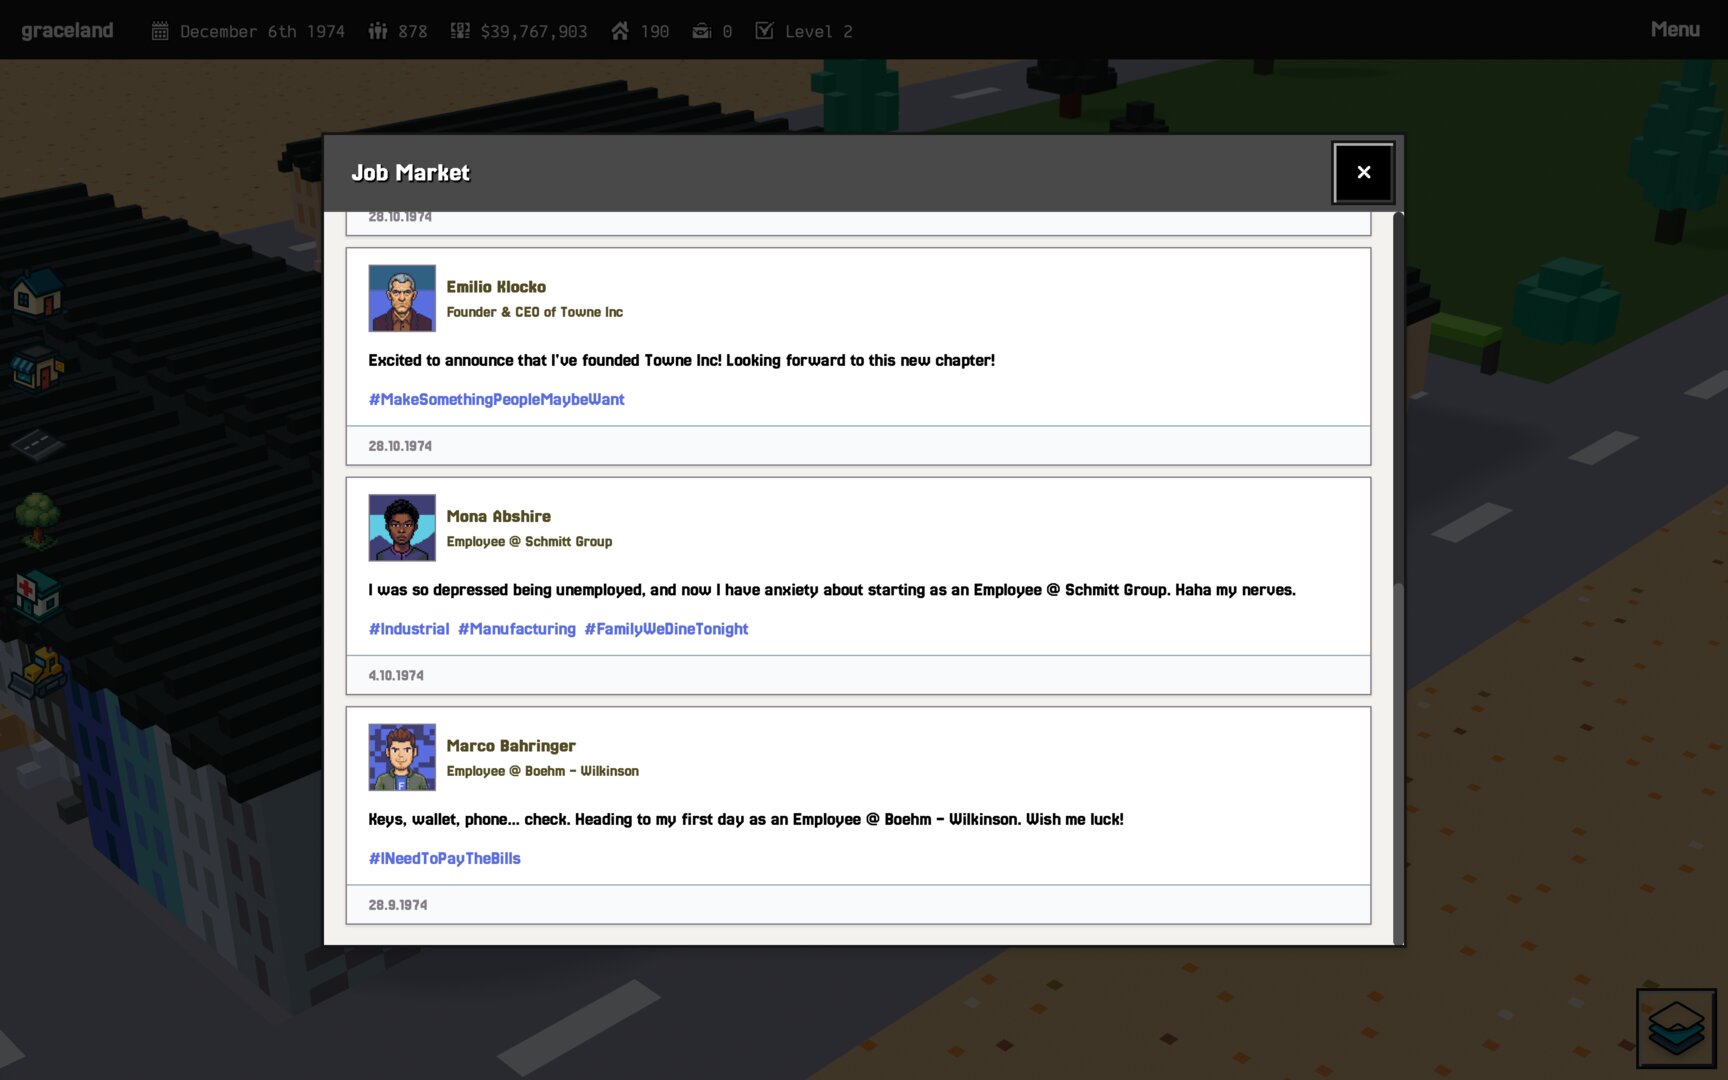Open the #Industrial hashtag

(x=409, y=629)
